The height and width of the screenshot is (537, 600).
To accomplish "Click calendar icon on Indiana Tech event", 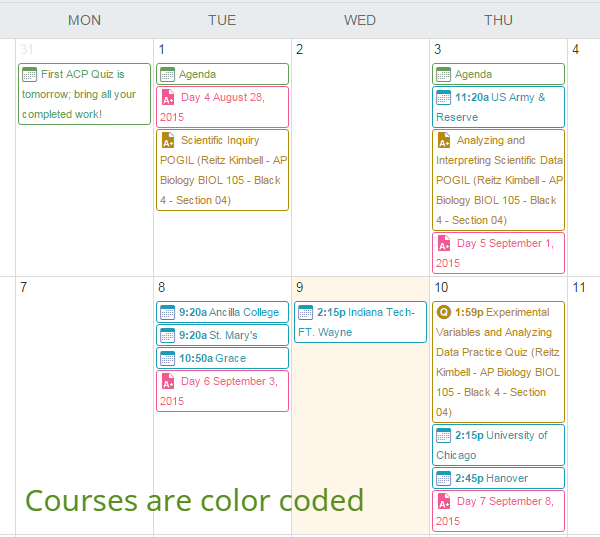I will [x=306, y=312].
